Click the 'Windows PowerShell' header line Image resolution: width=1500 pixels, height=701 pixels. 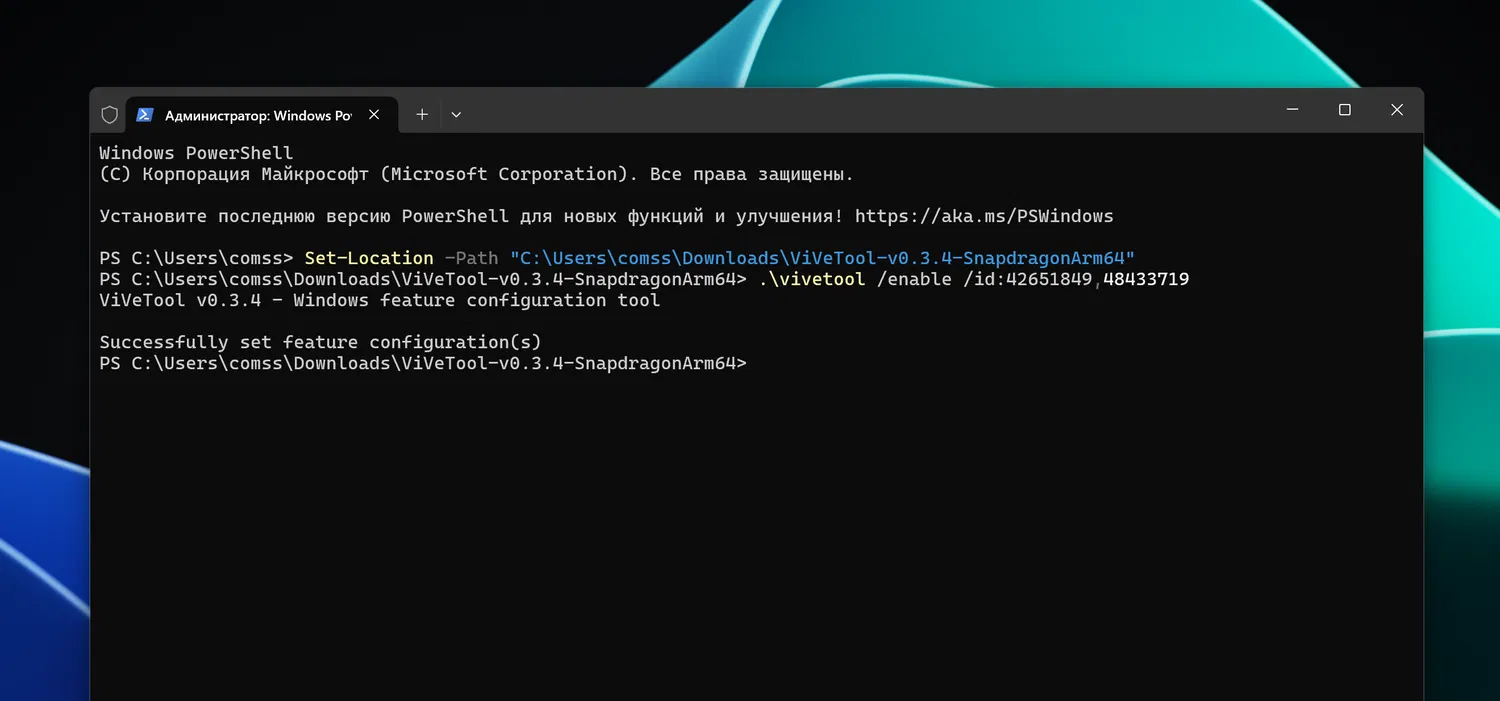point(196,153)
